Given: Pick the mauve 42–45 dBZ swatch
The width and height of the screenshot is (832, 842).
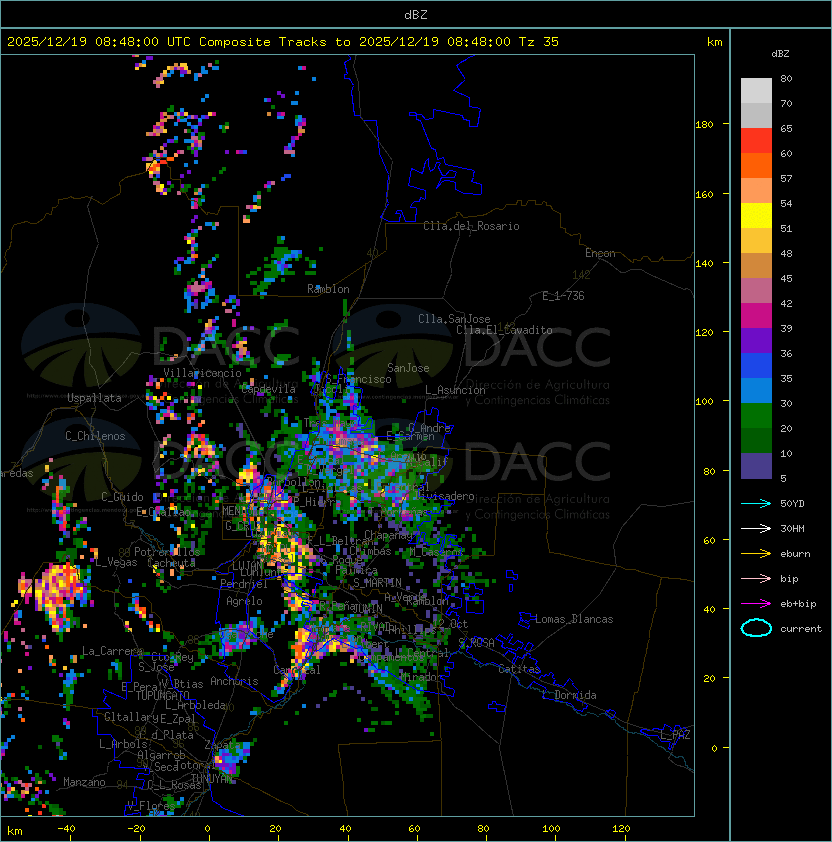Looking at the screenshot, I should [x=756, y=291].
